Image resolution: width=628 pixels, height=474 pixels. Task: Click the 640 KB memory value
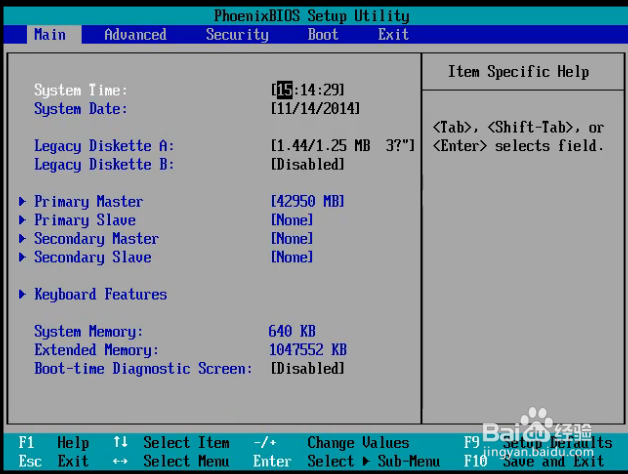click(292, 331)
